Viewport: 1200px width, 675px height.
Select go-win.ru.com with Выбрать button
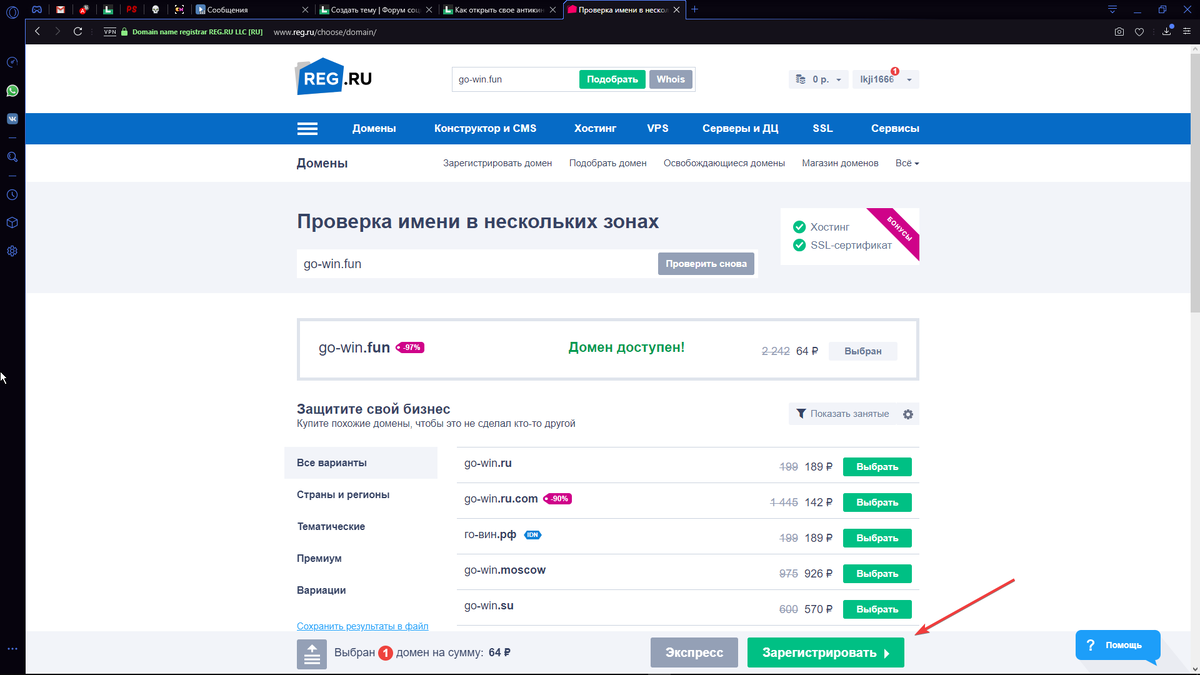point(877,502)
